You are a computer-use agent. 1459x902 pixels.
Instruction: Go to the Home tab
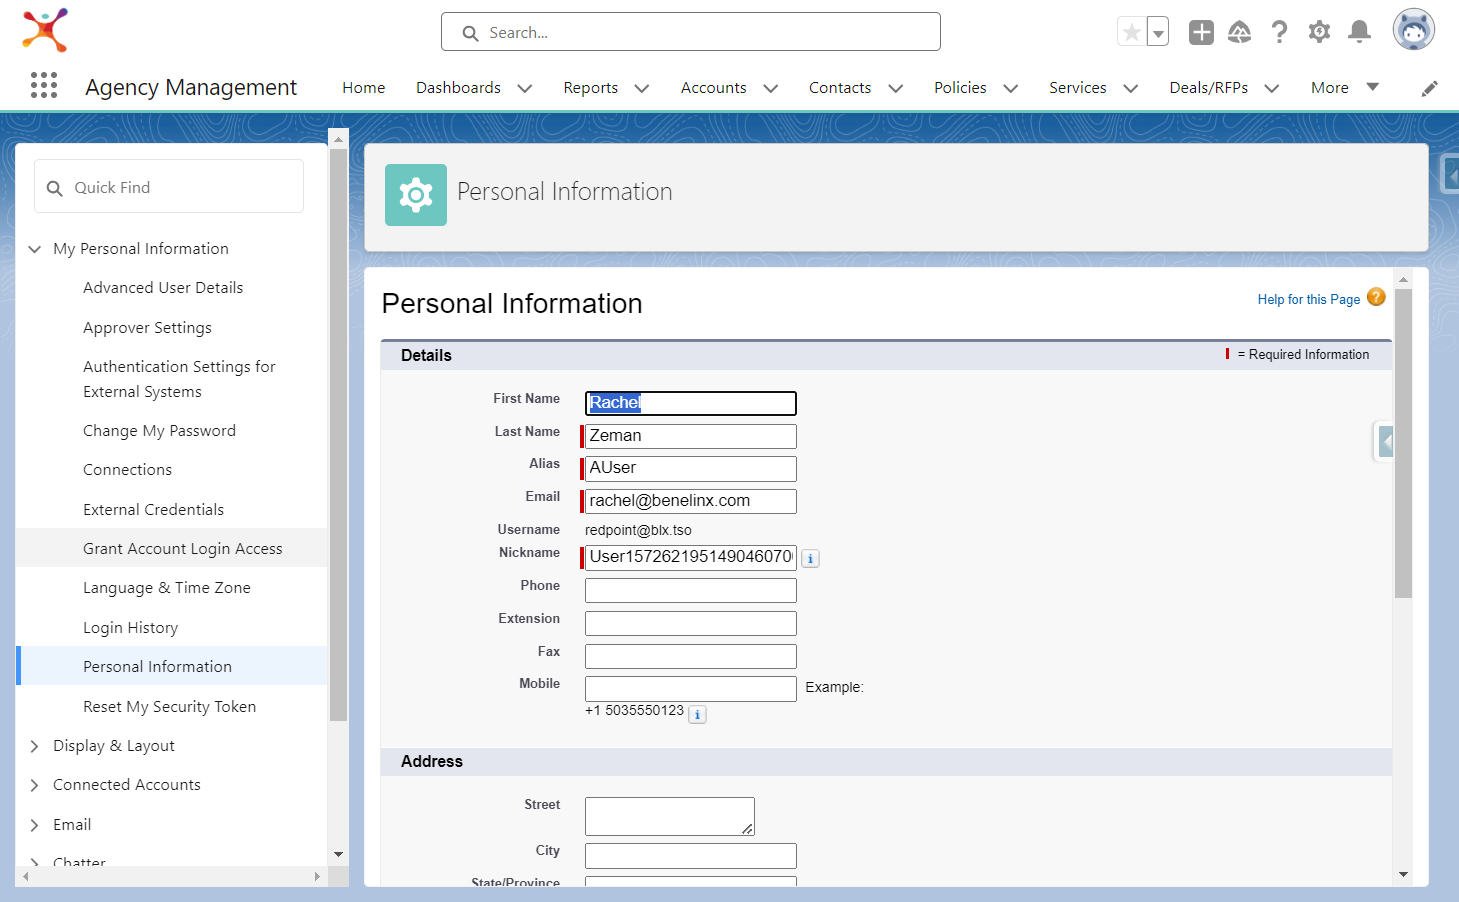click(x=363, y=88)
